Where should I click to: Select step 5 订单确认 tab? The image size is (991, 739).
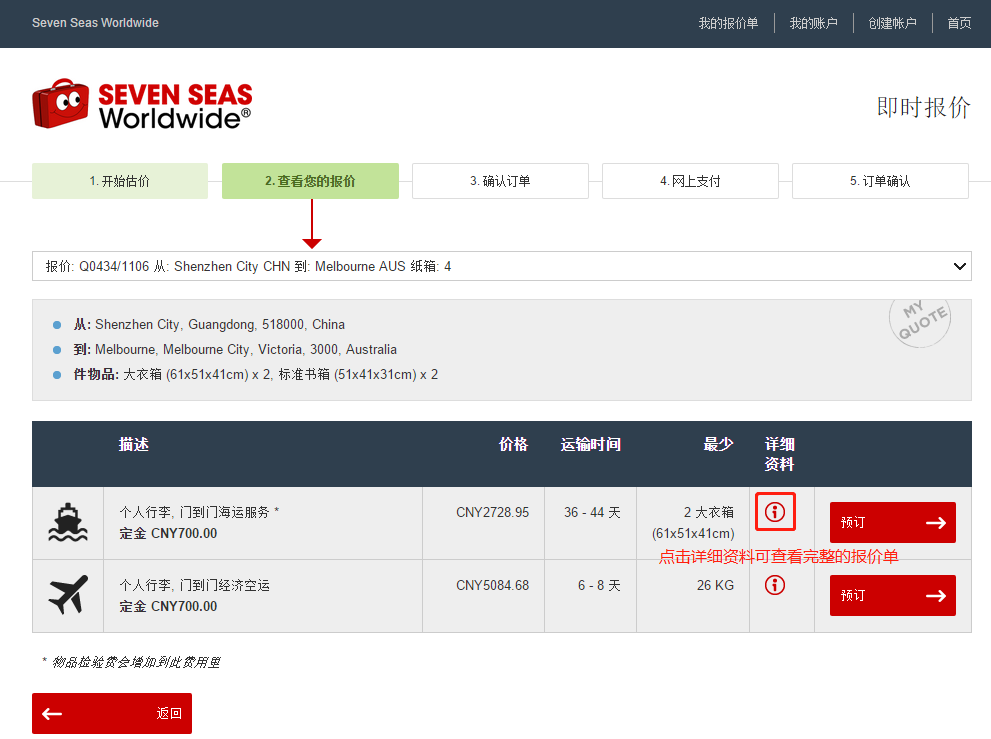(x=880, y=181)
